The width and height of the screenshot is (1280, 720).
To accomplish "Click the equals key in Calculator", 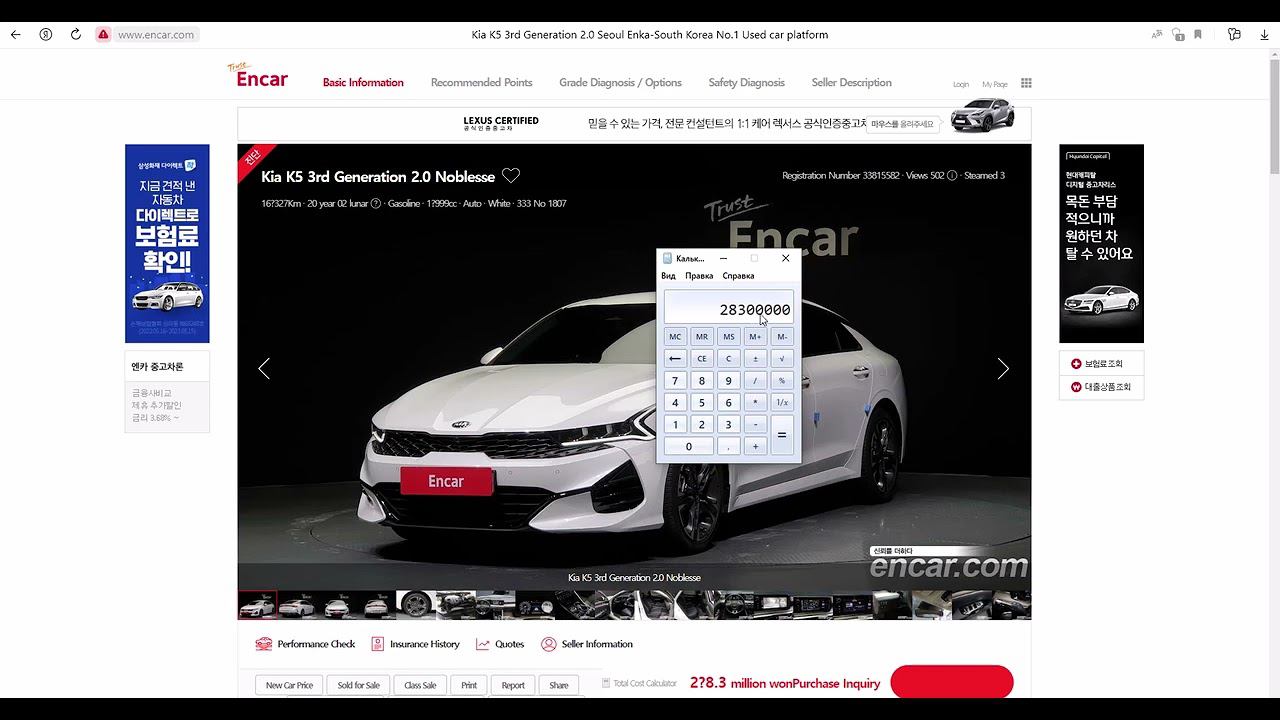I will 782,435.
